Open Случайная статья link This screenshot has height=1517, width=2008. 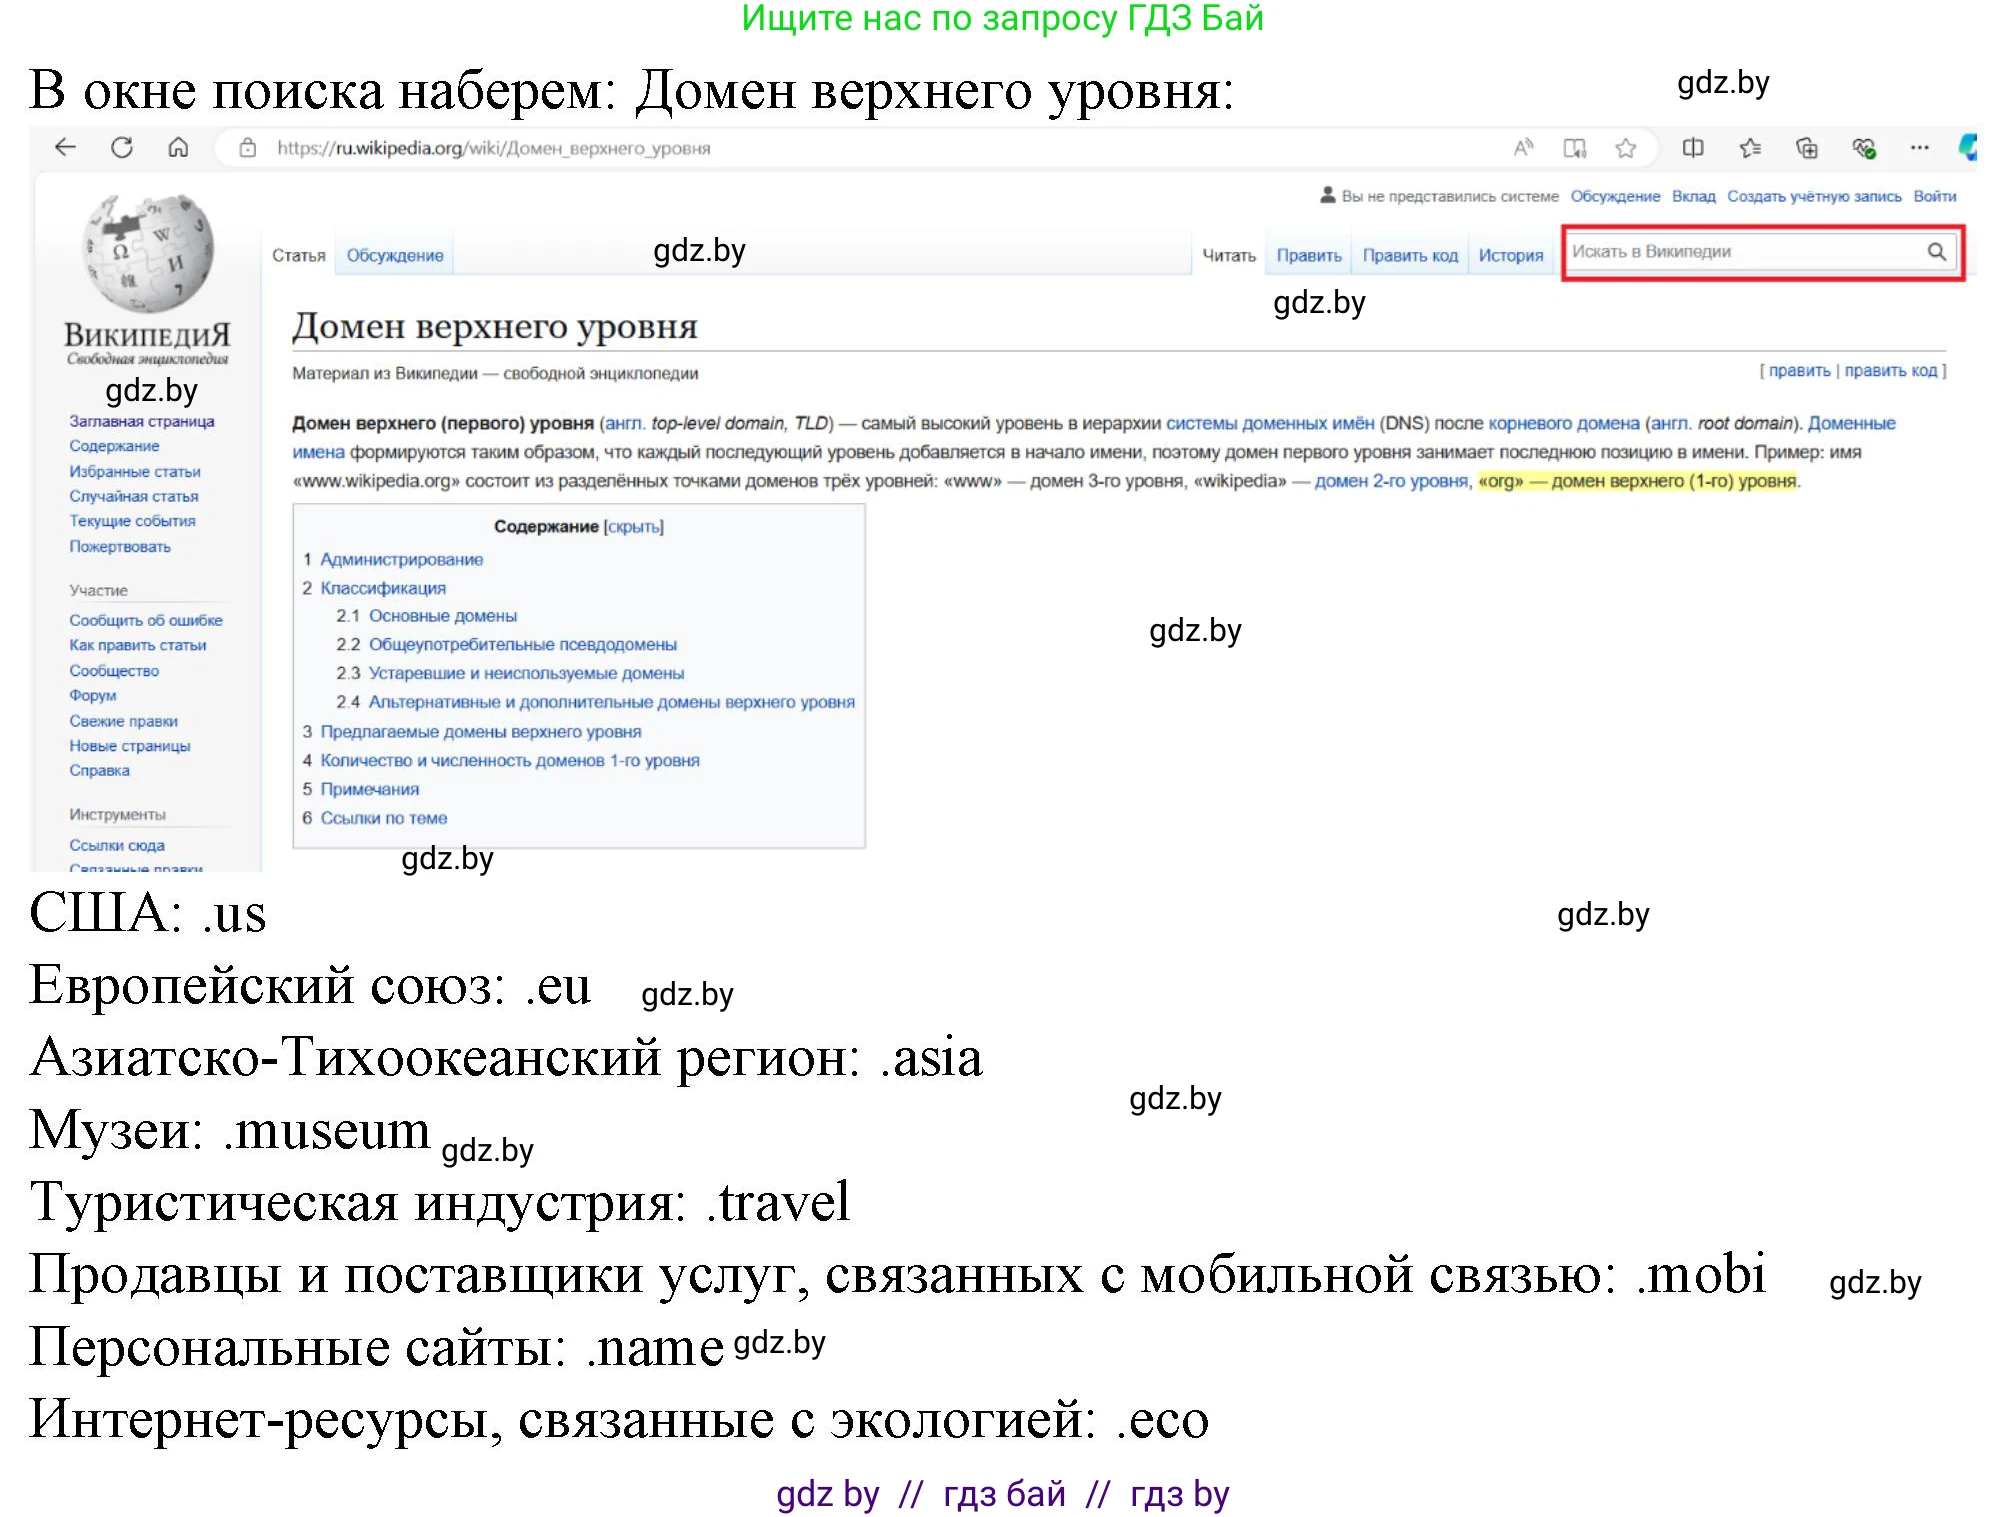[x=134, y=497]
